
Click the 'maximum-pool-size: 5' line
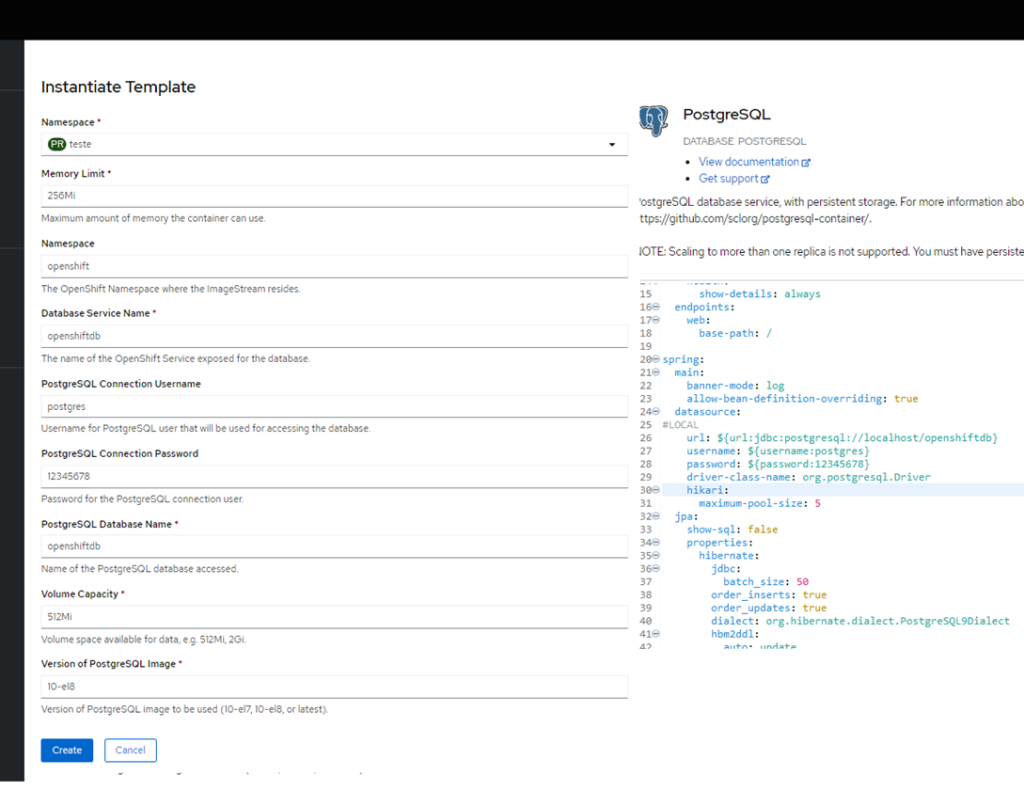pos(760,503)
